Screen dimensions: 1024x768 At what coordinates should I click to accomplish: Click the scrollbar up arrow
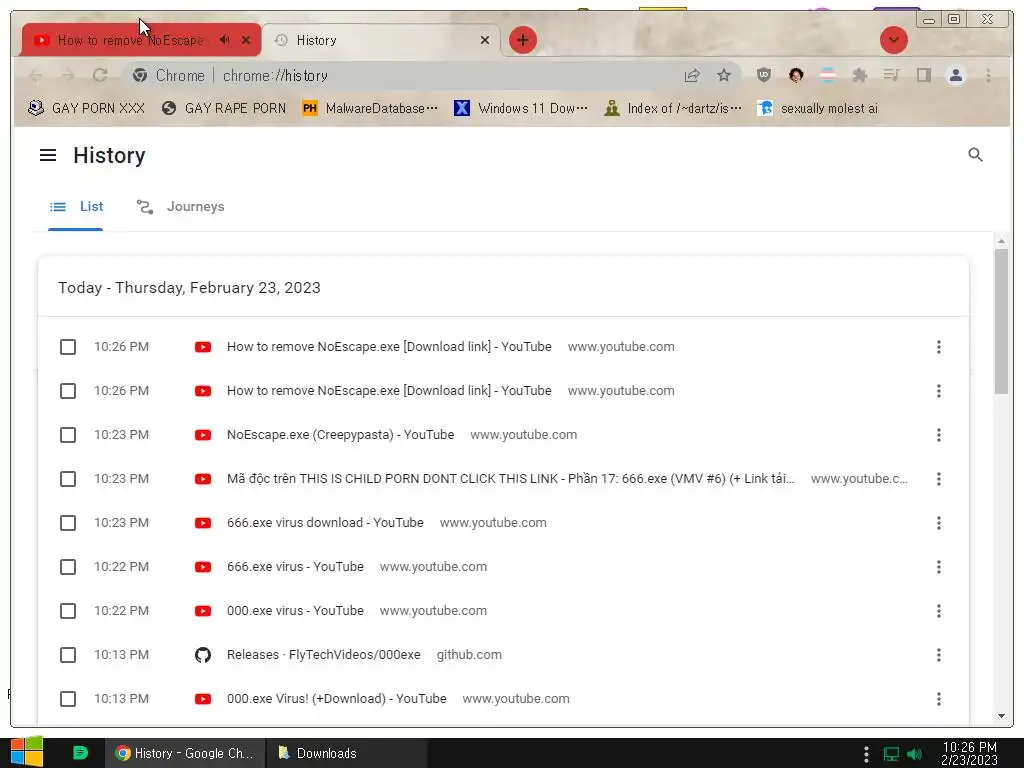tap(1000, 241)
